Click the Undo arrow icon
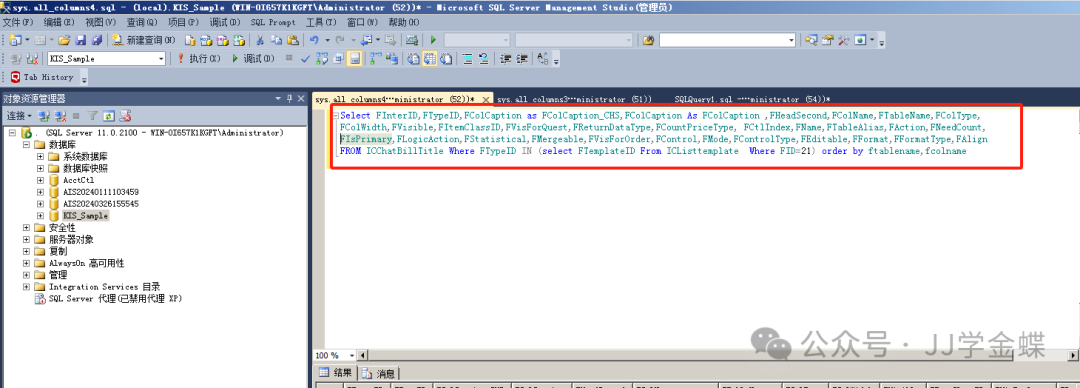The image size is (1080, 388). pos(314,40)
